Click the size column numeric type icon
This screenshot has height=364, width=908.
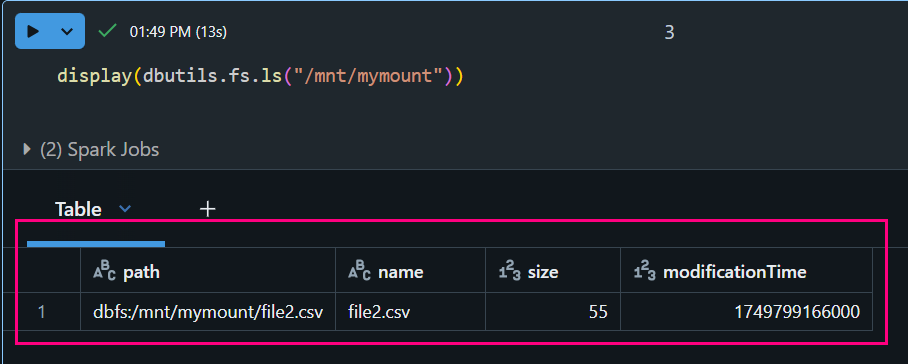510,271
